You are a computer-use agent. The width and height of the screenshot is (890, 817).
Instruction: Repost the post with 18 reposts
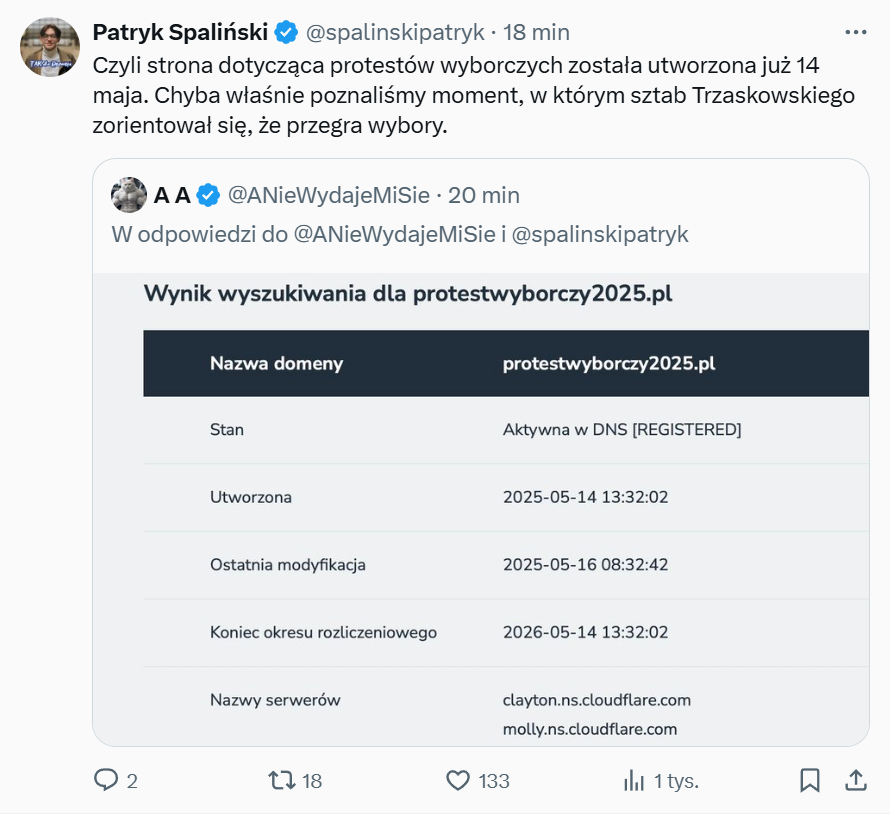tap(283, 780)
